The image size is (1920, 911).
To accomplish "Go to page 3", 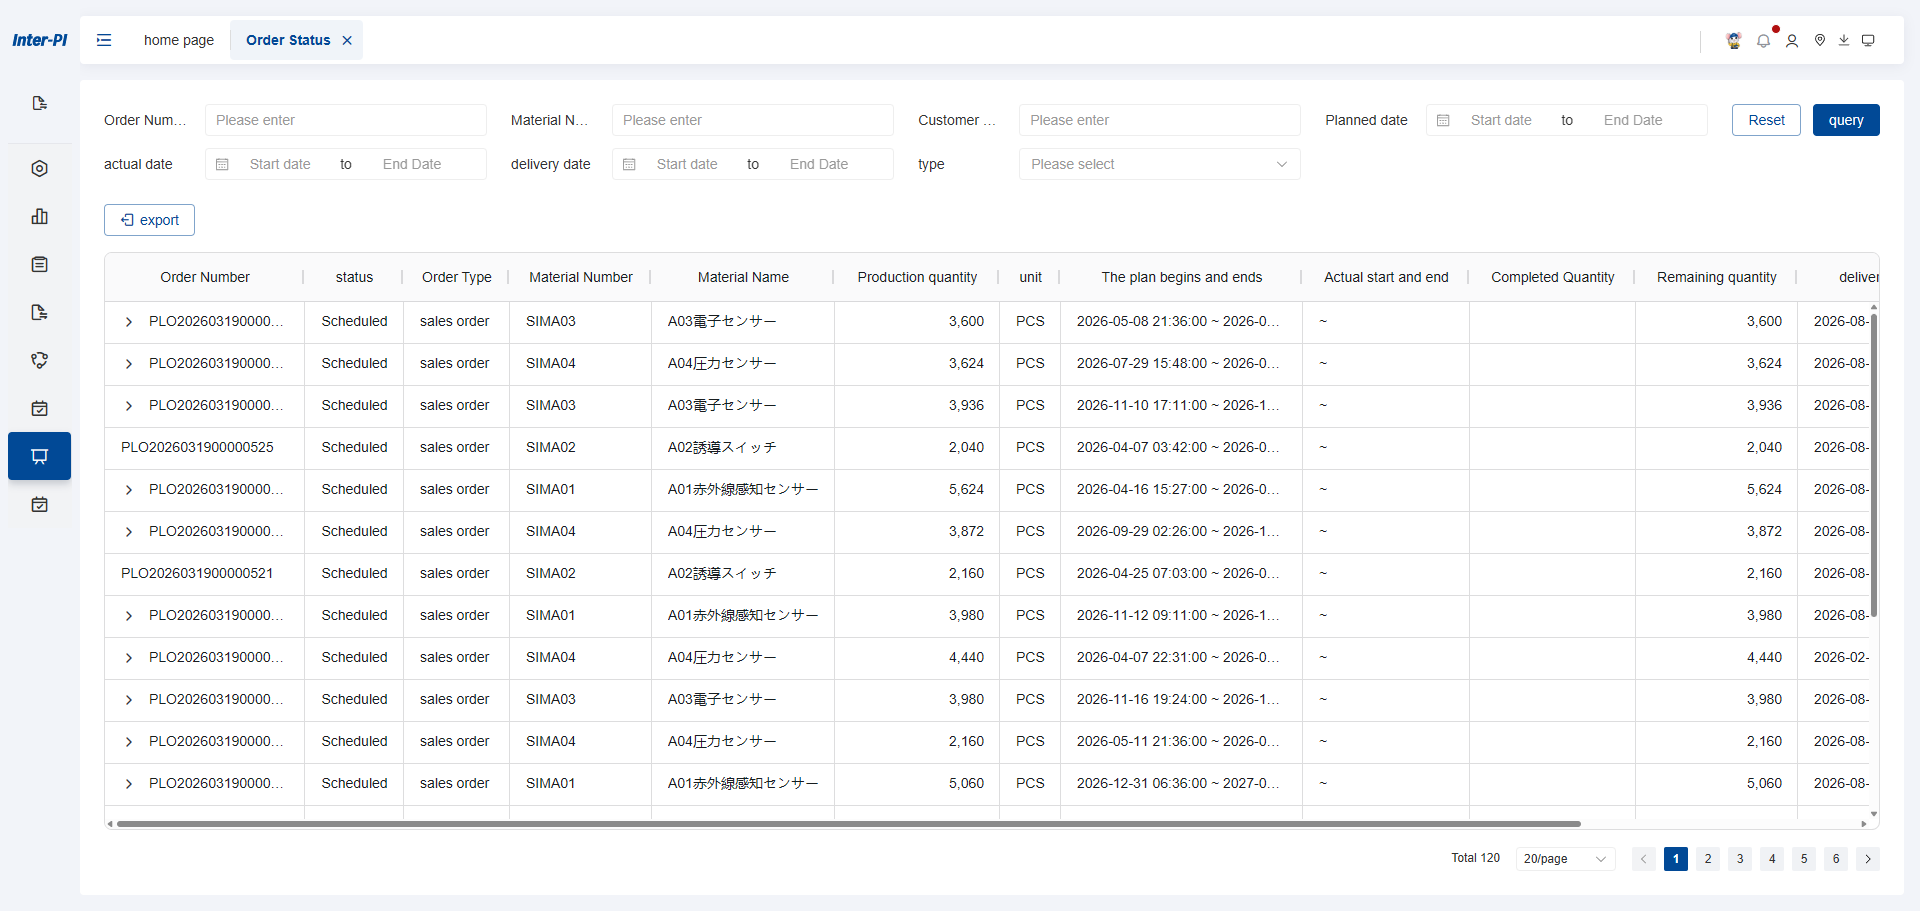I will point(1740,859).
